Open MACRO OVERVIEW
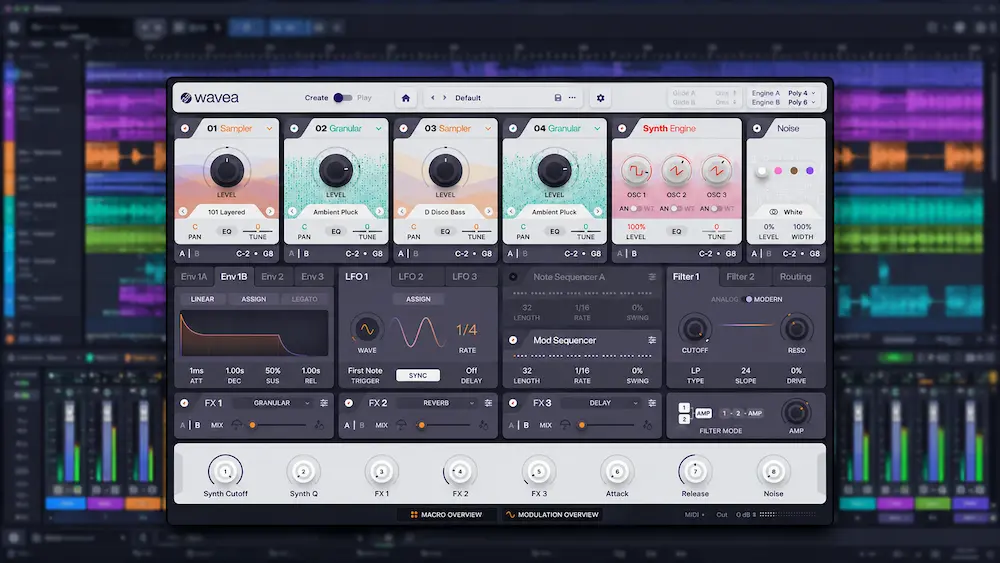Screen dimensions: 1000x563 (446, 515)
